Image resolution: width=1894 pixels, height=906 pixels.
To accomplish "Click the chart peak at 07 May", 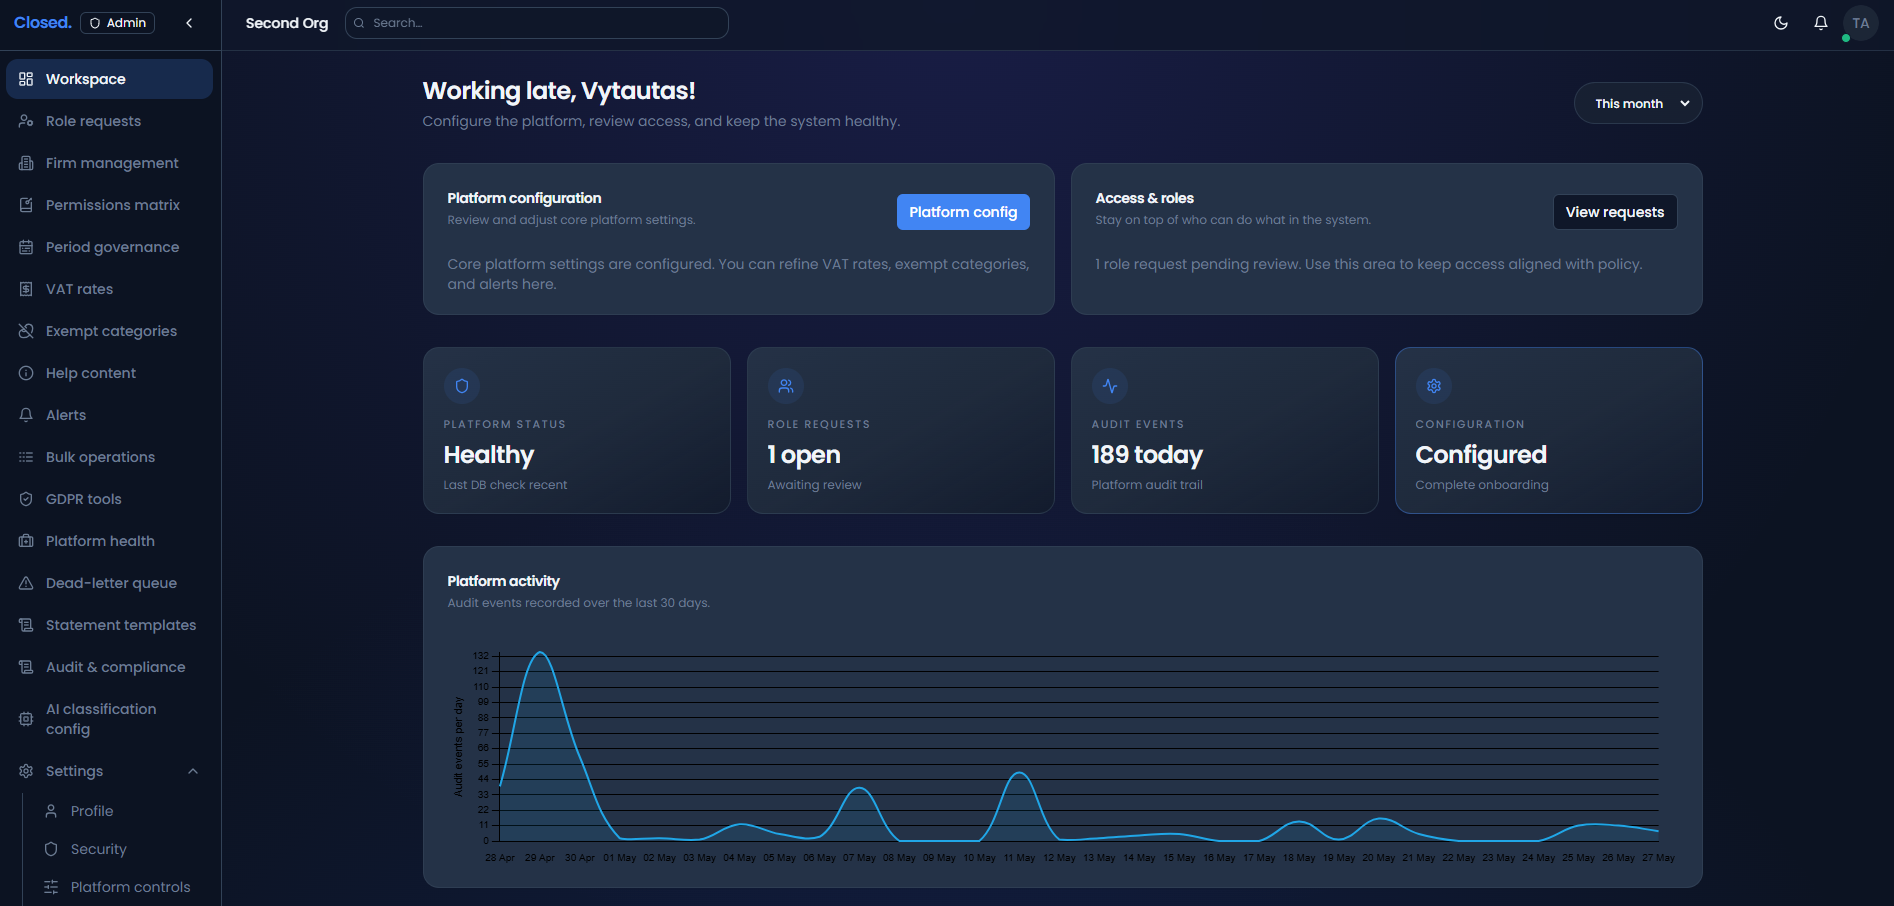I will 859,789.
